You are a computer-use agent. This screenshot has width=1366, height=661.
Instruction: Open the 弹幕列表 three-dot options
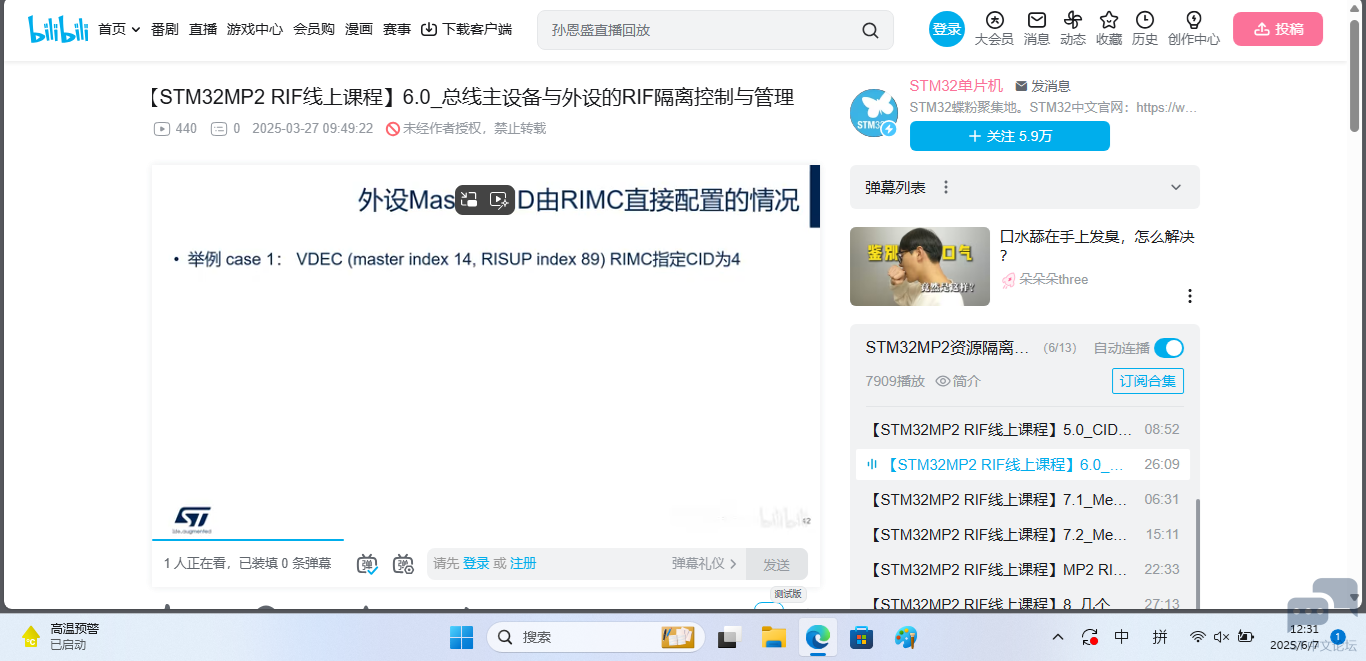pos(946,187)
